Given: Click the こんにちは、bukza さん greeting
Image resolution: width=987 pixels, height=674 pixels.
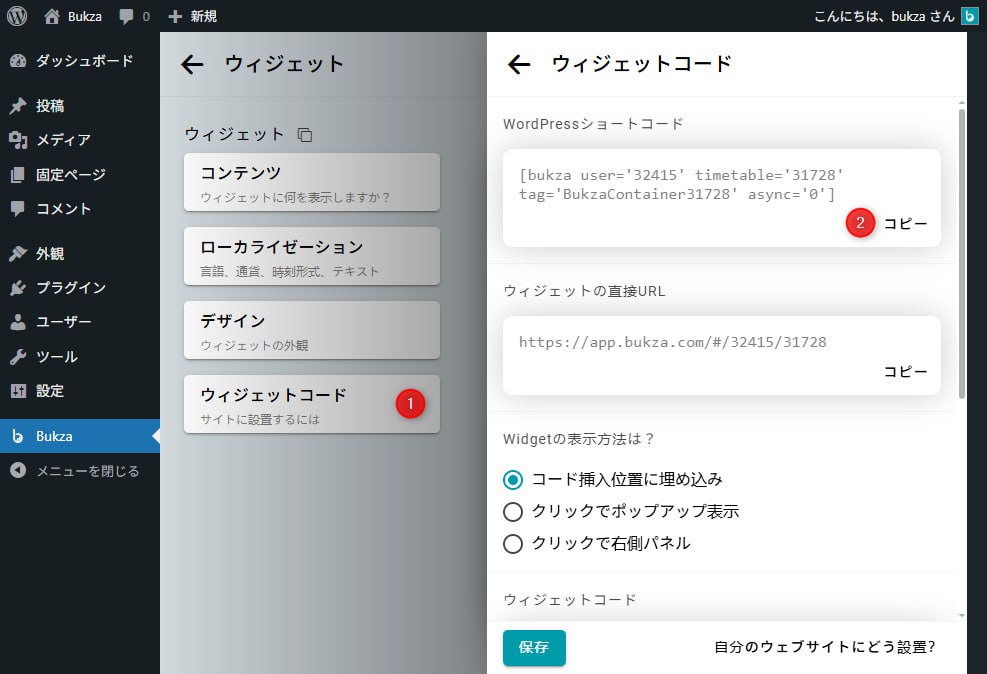Looking at the screenshot, I should click(884, 16).
